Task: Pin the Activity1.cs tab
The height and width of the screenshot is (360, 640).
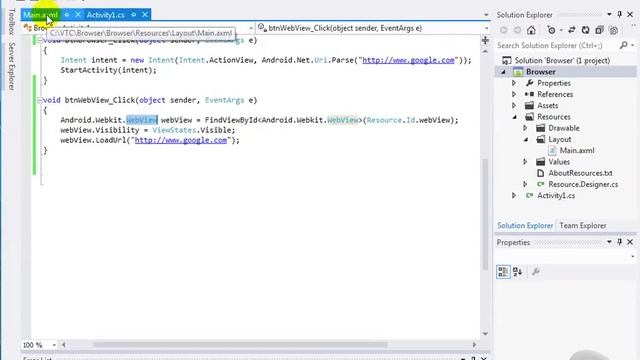Action: [x=133, y=15]
